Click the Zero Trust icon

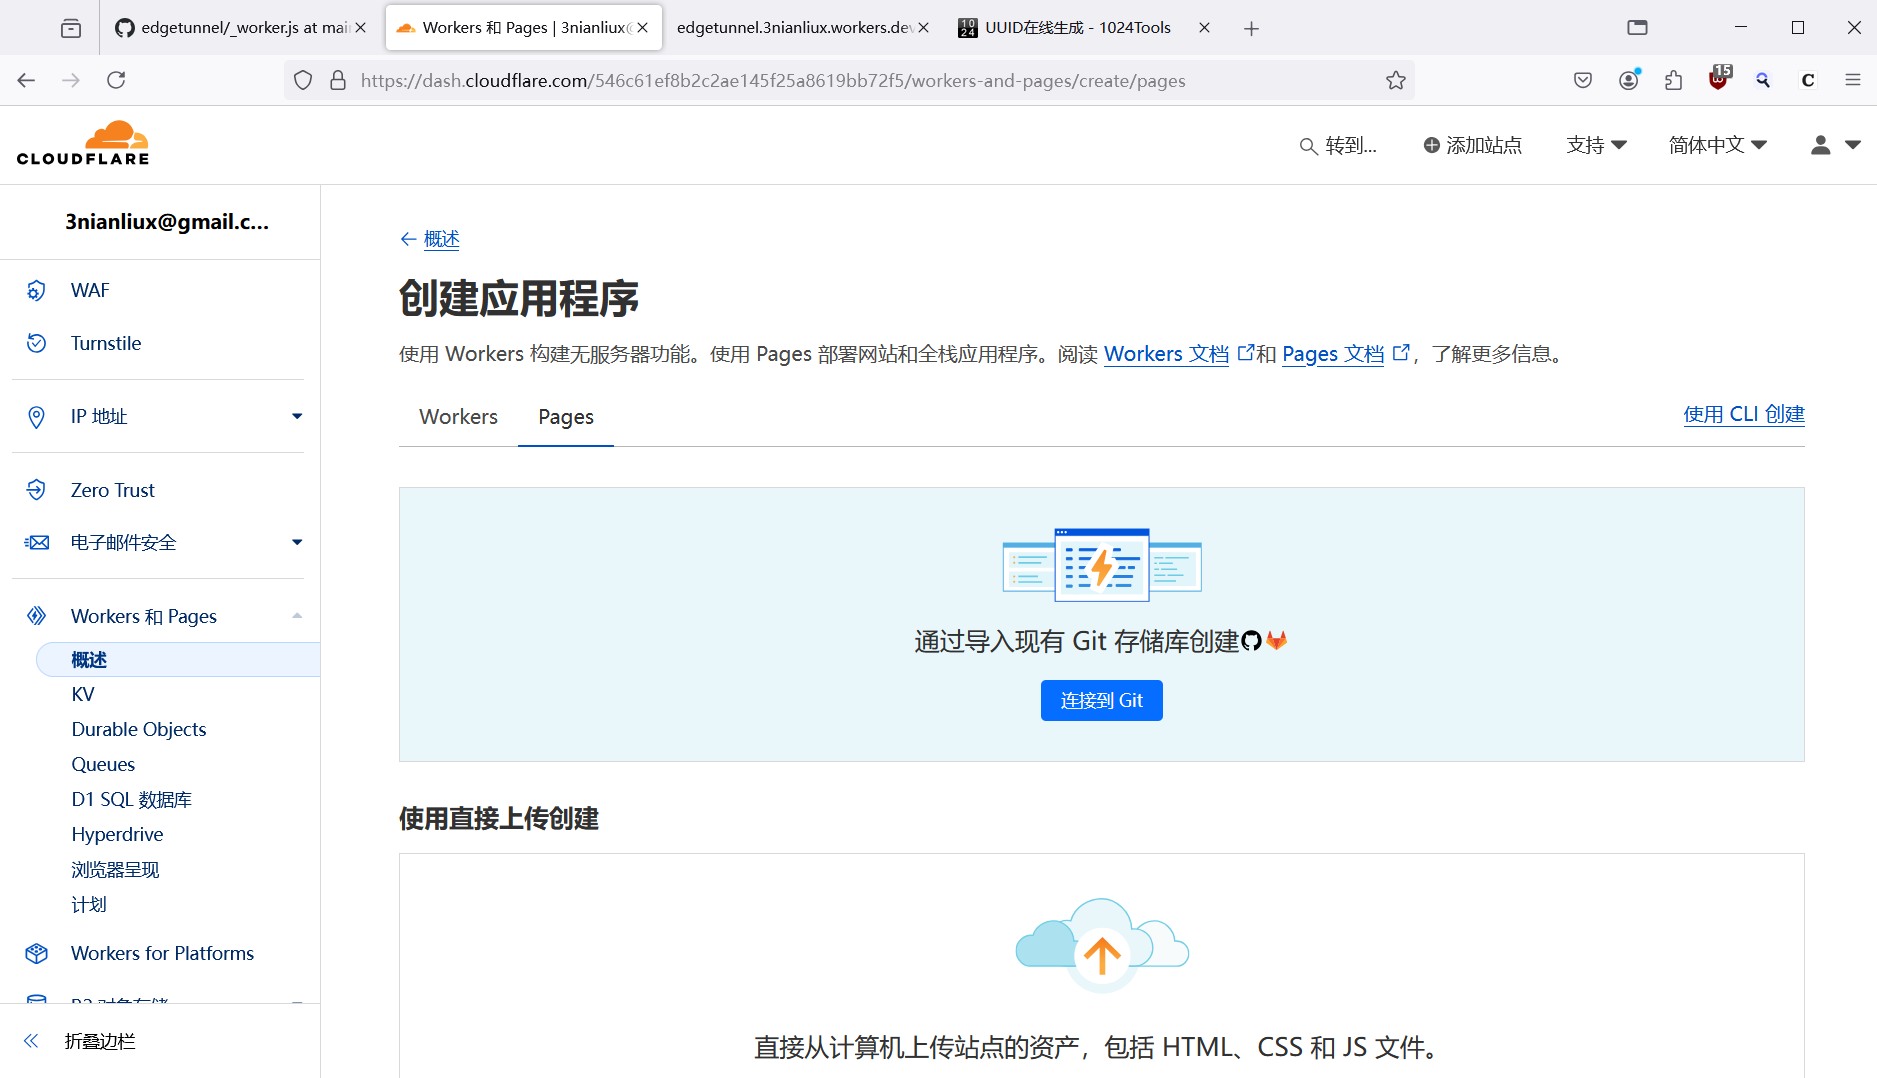point(36,490)
